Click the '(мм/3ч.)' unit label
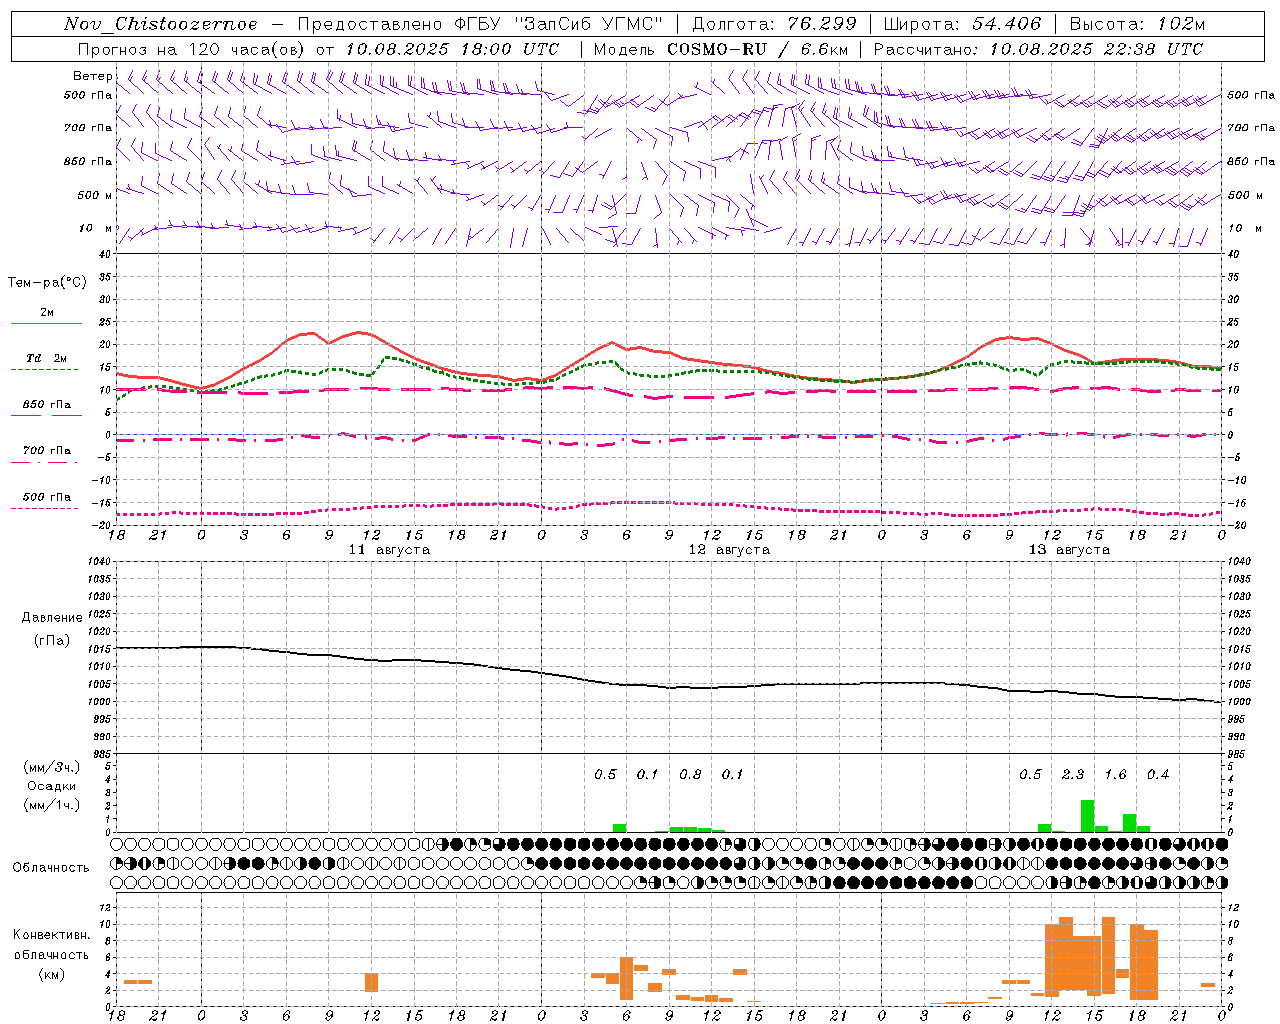Image resolution: width=1280 pixels, height=1024 pixels. [52, 768]
